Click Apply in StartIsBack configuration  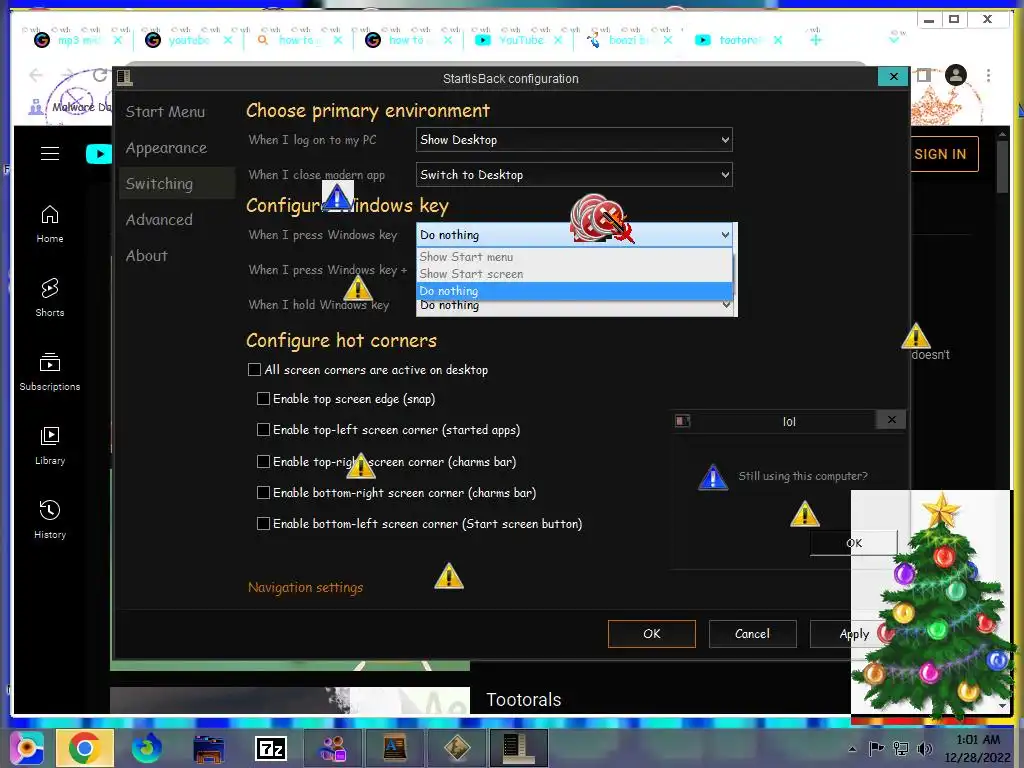click(x=853, y=633)
